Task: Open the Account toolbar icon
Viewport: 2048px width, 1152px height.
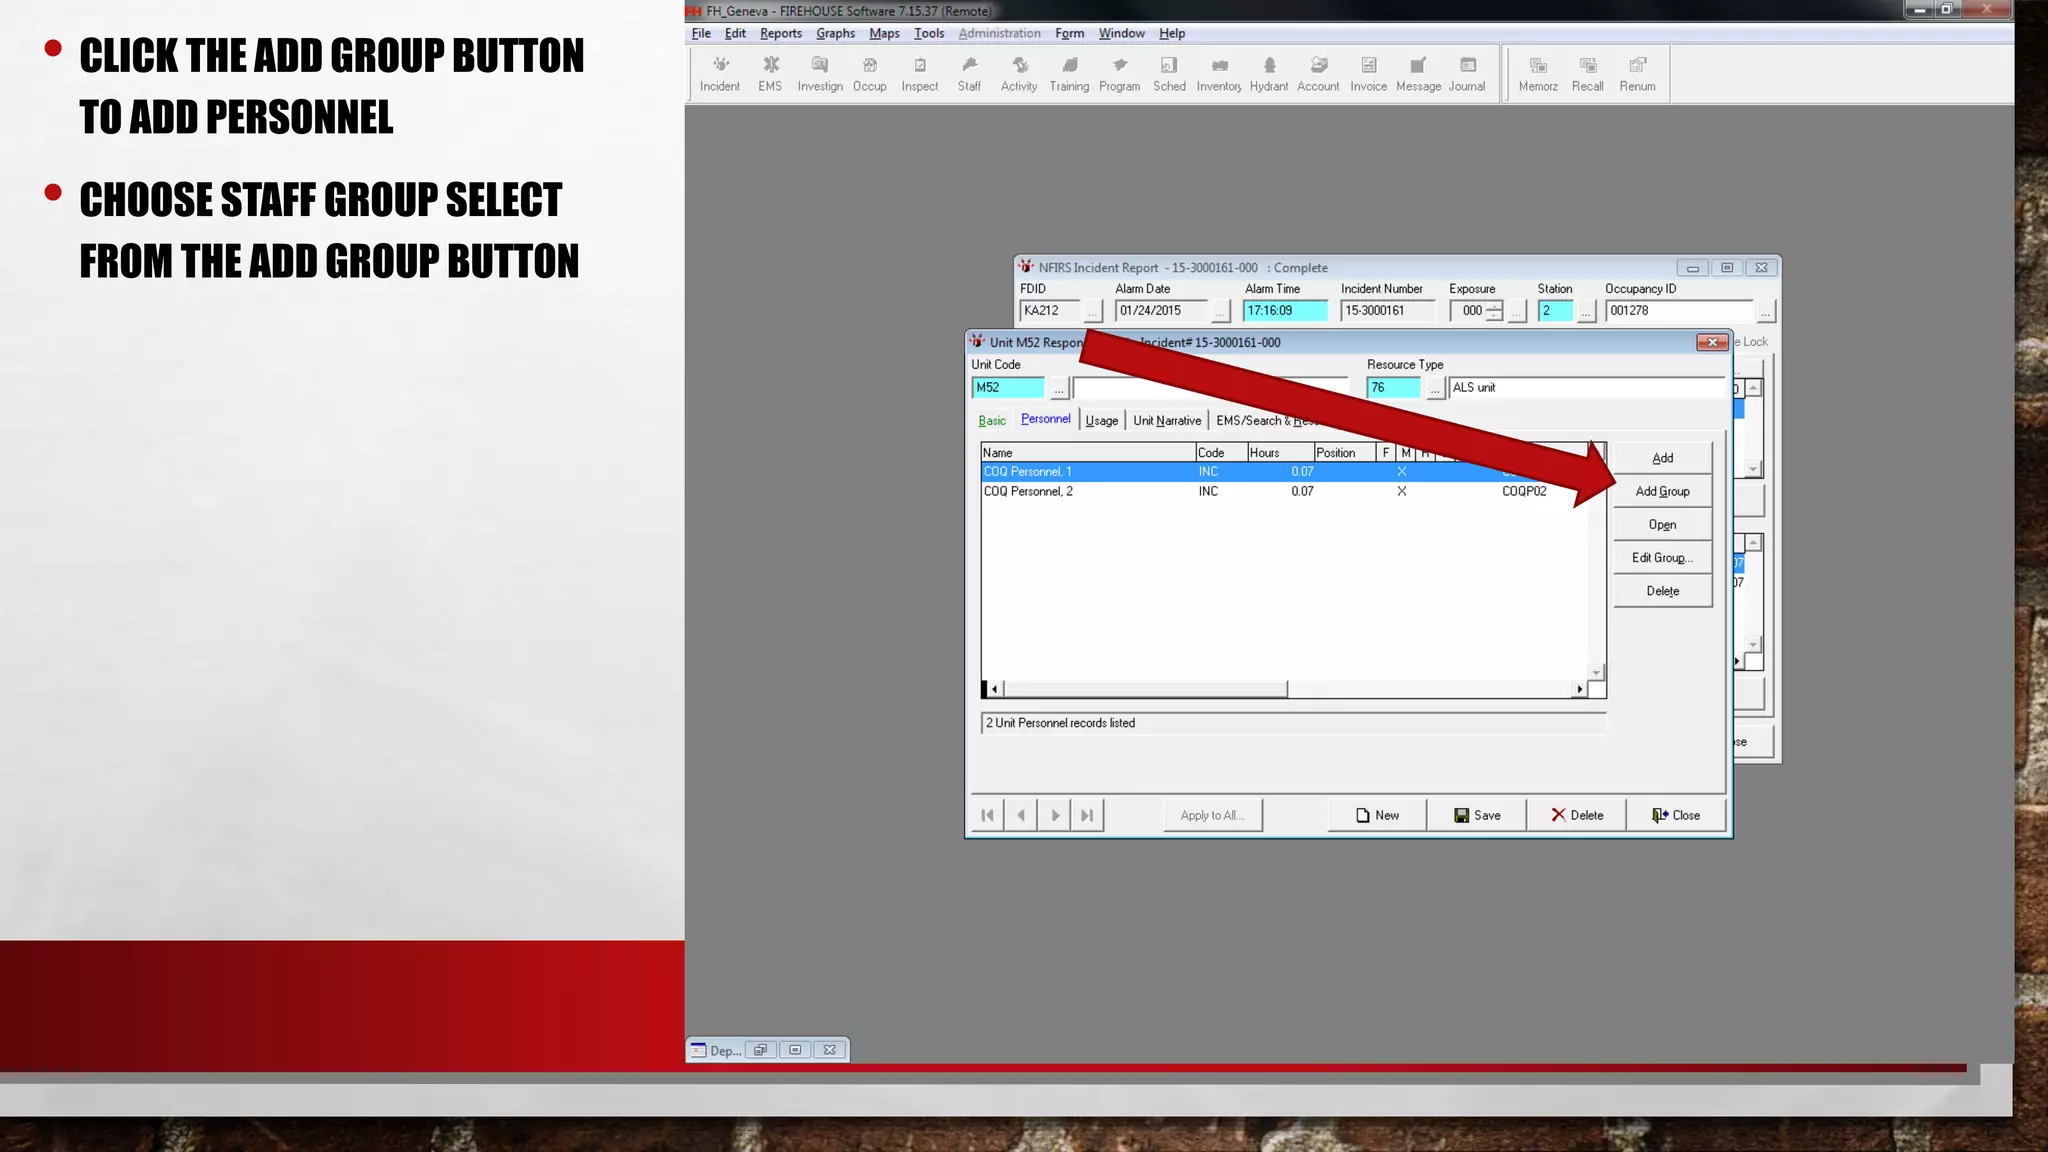Action: click(1318, 74)
